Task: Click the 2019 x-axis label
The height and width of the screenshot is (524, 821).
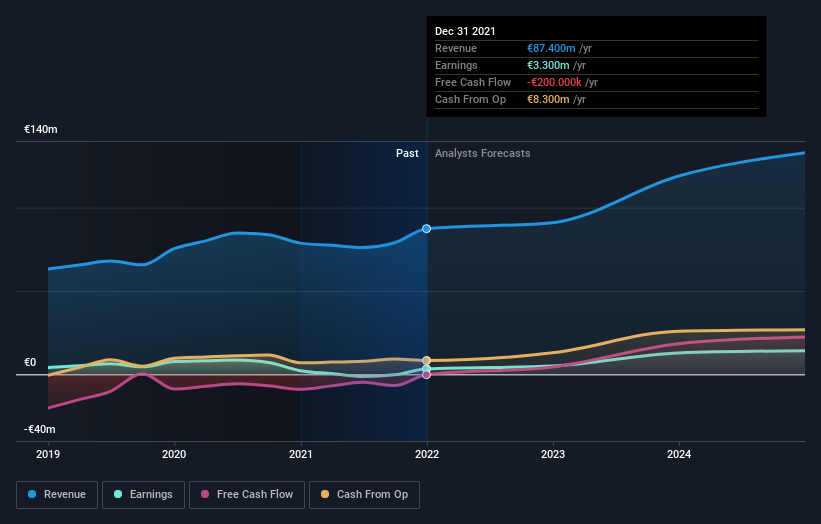Action: pos(48,454)
